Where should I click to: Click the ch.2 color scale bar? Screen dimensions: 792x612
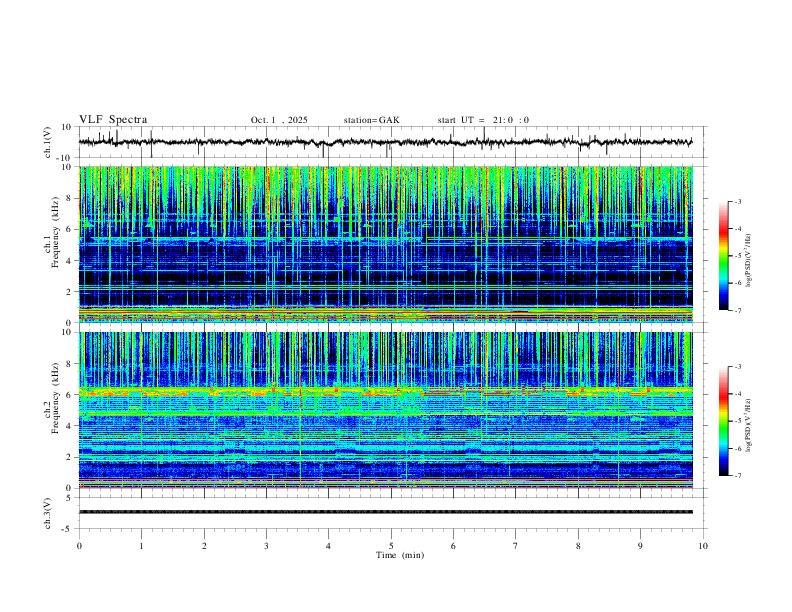coord(723,421)
